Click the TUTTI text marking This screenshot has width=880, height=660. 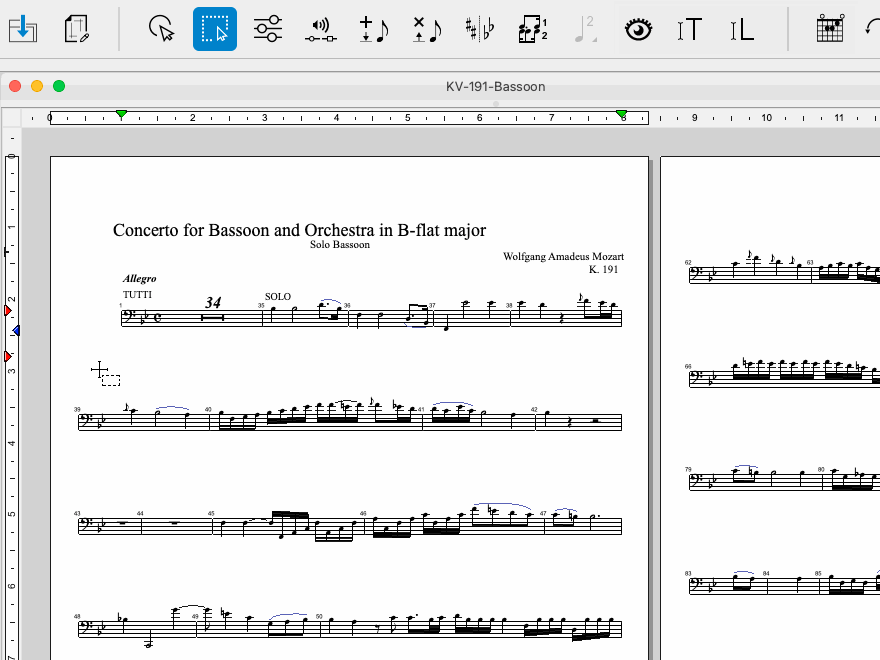click(x=138, y=295)
